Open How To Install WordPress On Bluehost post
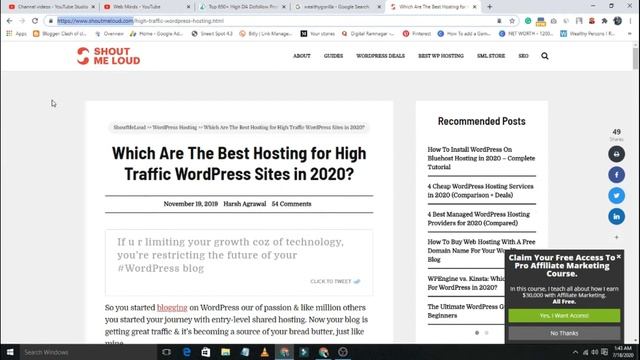640x360 pixels. [x=481, y=158]
